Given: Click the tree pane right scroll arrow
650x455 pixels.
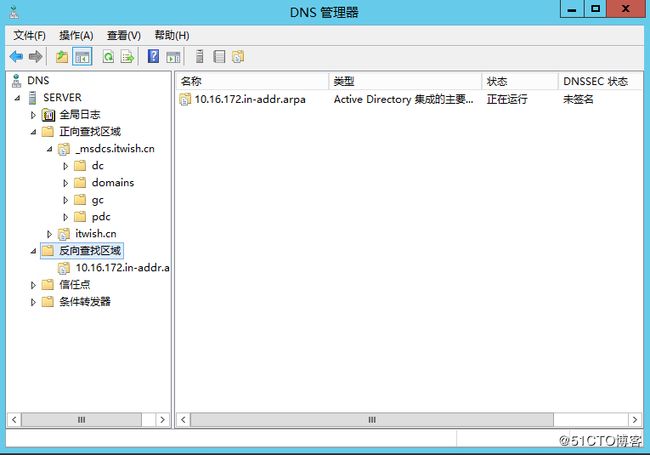Looking at the screenshot, I should pyautogui.click(x=162, y=420).
